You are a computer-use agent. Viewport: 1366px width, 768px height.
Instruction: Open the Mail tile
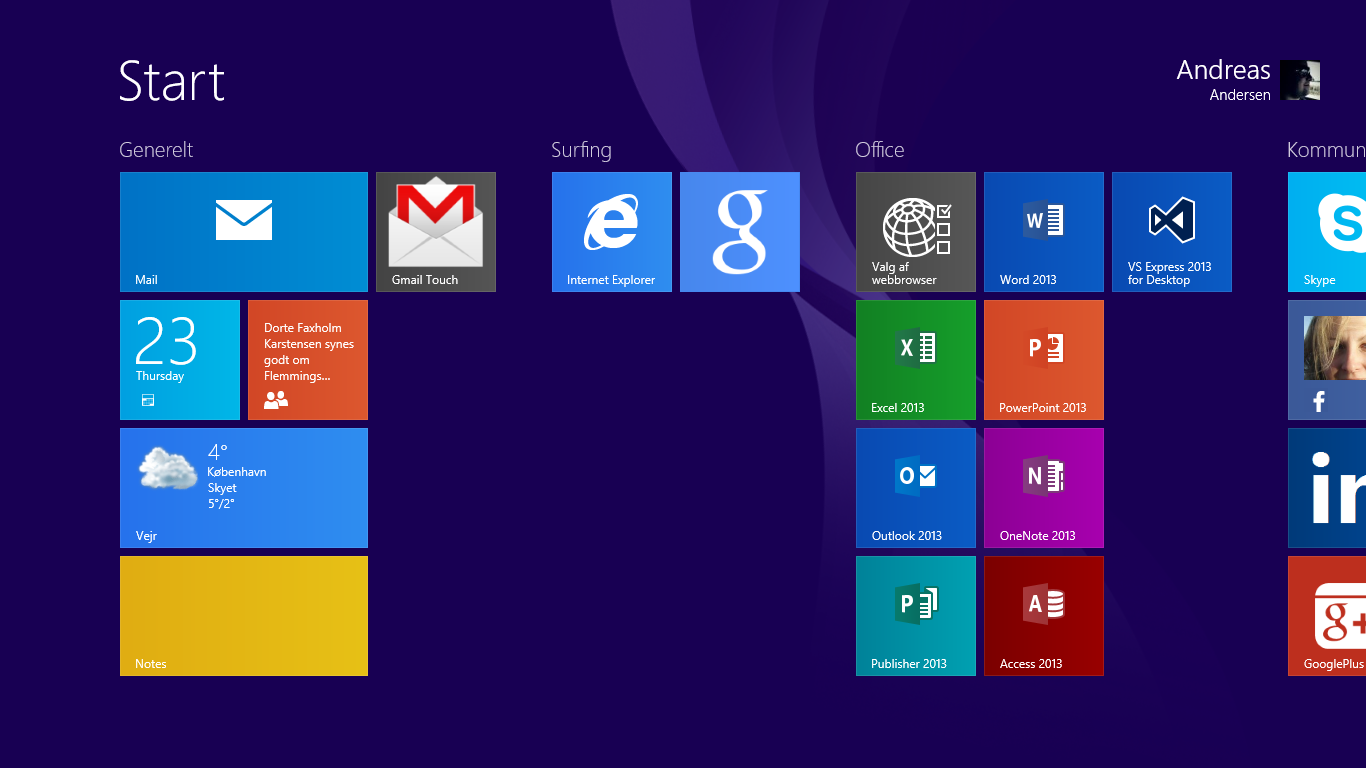[x=244, y=232]
